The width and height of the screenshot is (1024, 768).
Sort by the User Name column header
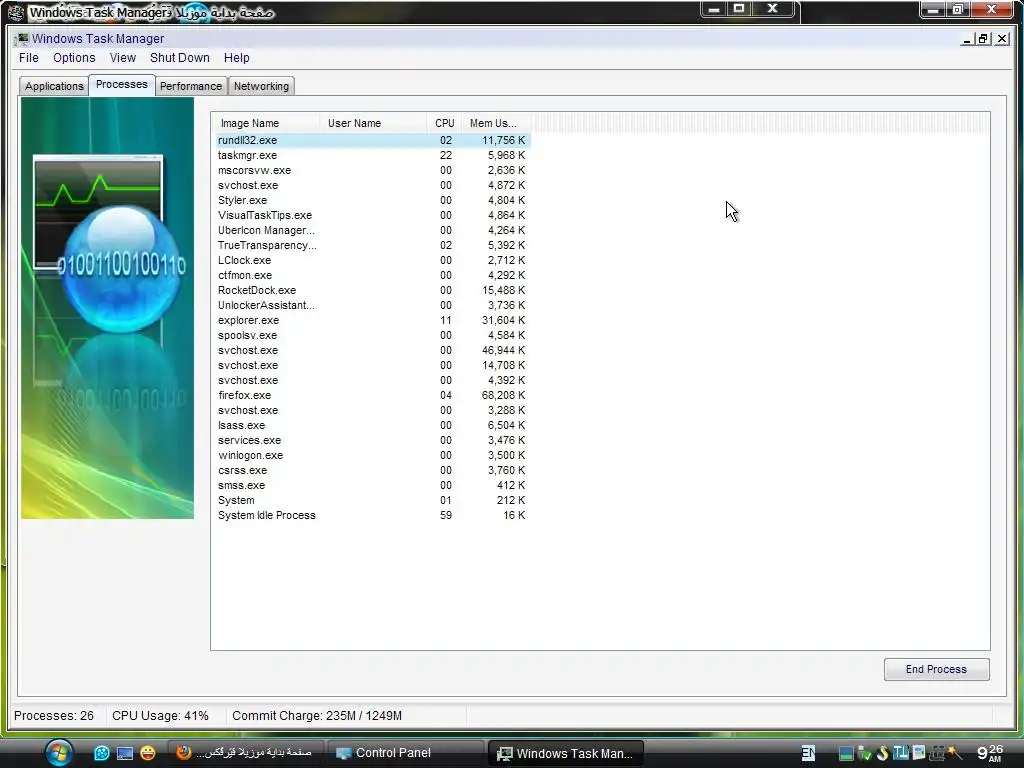pos(374,123)
